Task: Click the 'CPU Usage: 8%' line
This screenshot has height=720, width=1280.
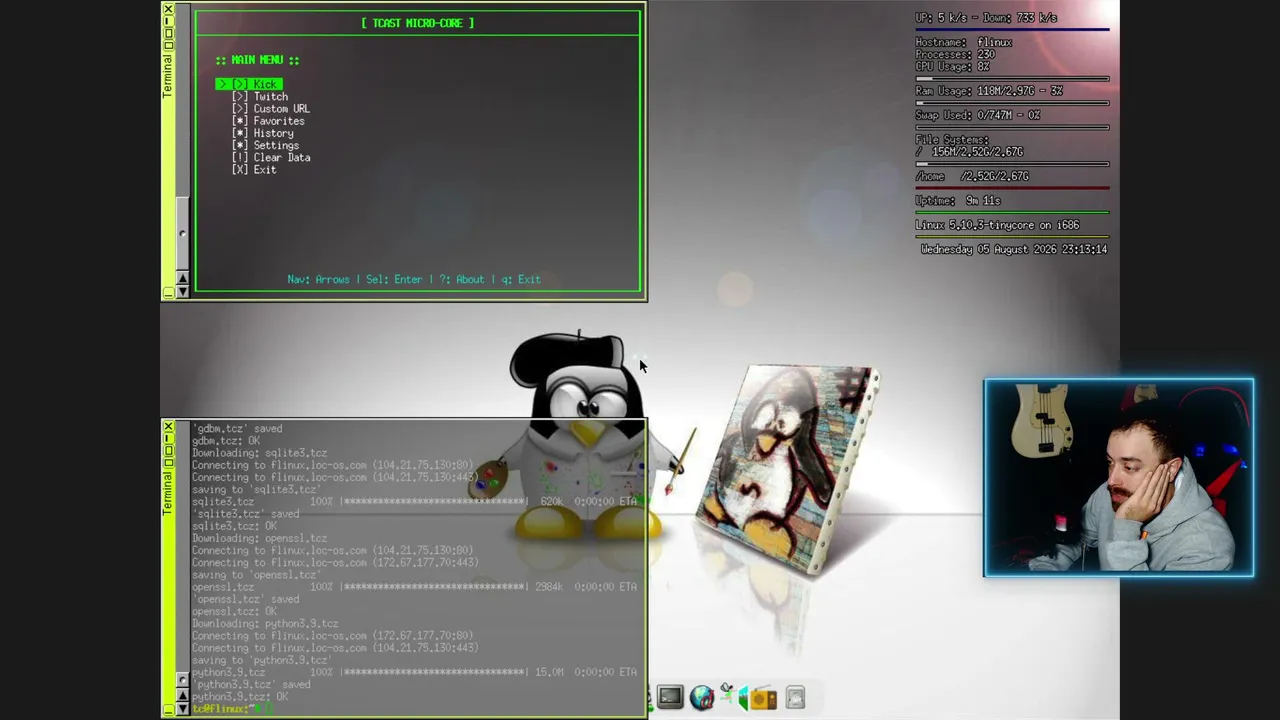Action: click(x=953, y=67)
